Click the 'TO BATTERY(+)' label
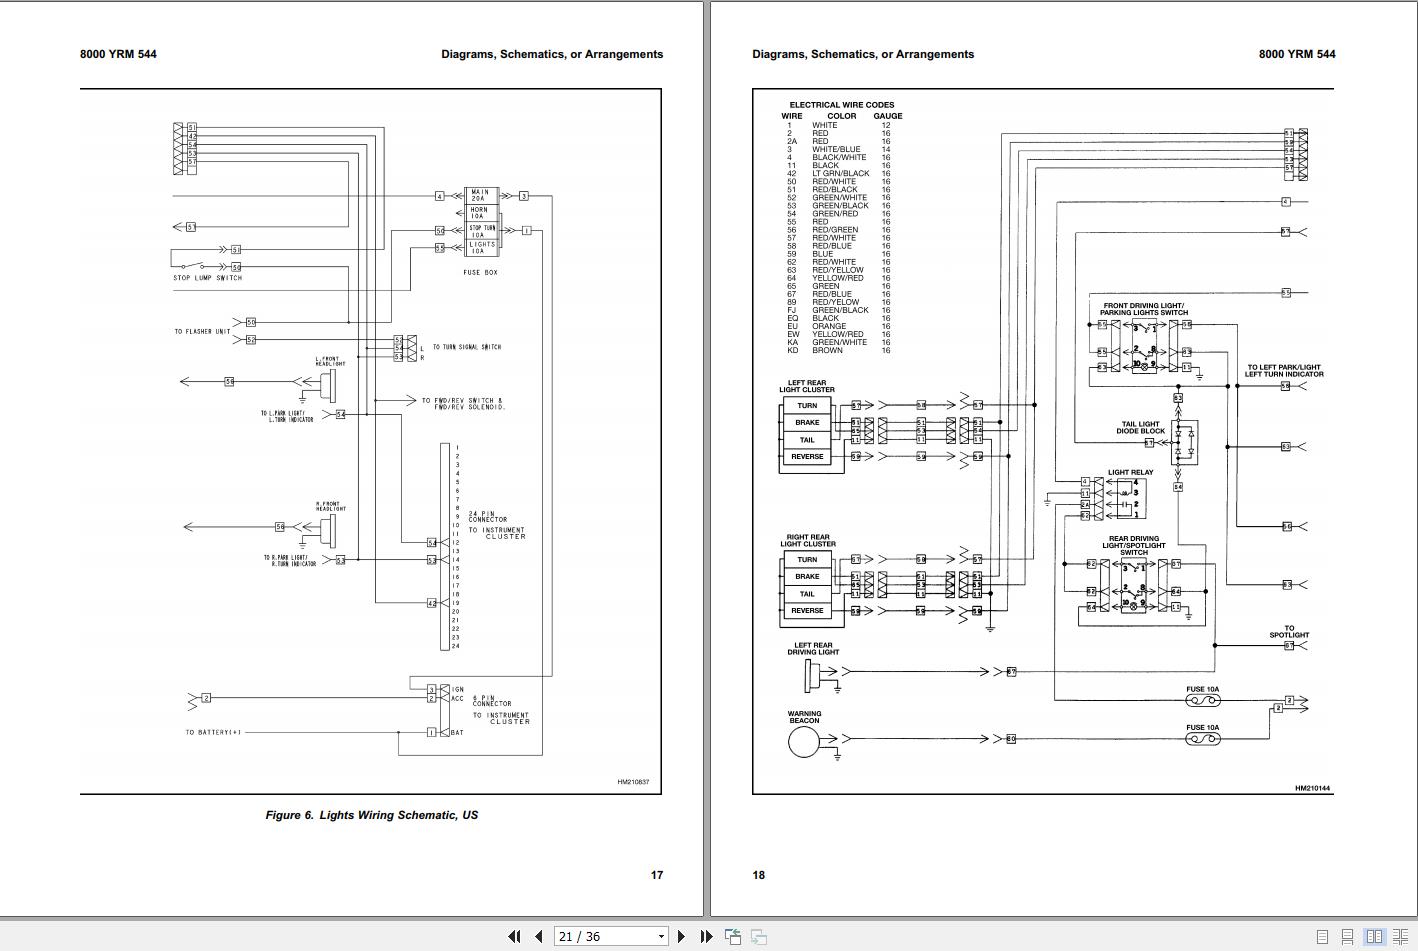This screenshot has width=1418, height=951. click(x=213, y=732)
